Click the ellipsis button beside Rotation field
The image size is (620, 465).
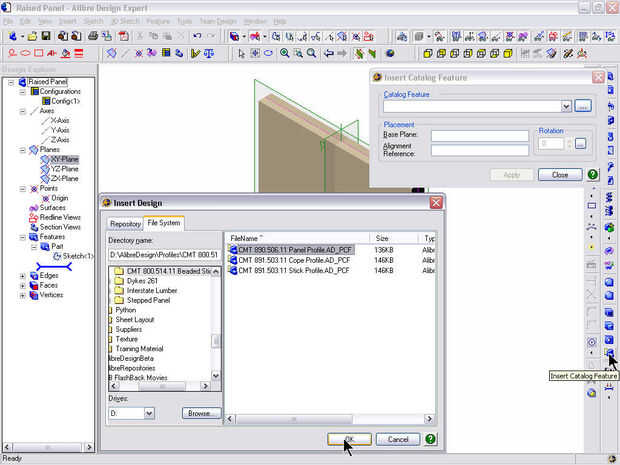tap(580, 144)
